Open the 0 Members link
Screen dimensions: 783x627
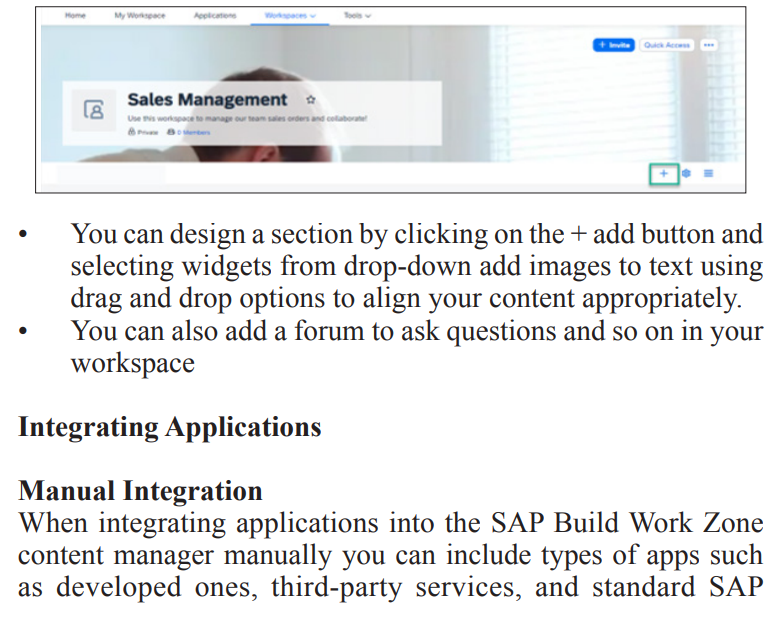189,132
